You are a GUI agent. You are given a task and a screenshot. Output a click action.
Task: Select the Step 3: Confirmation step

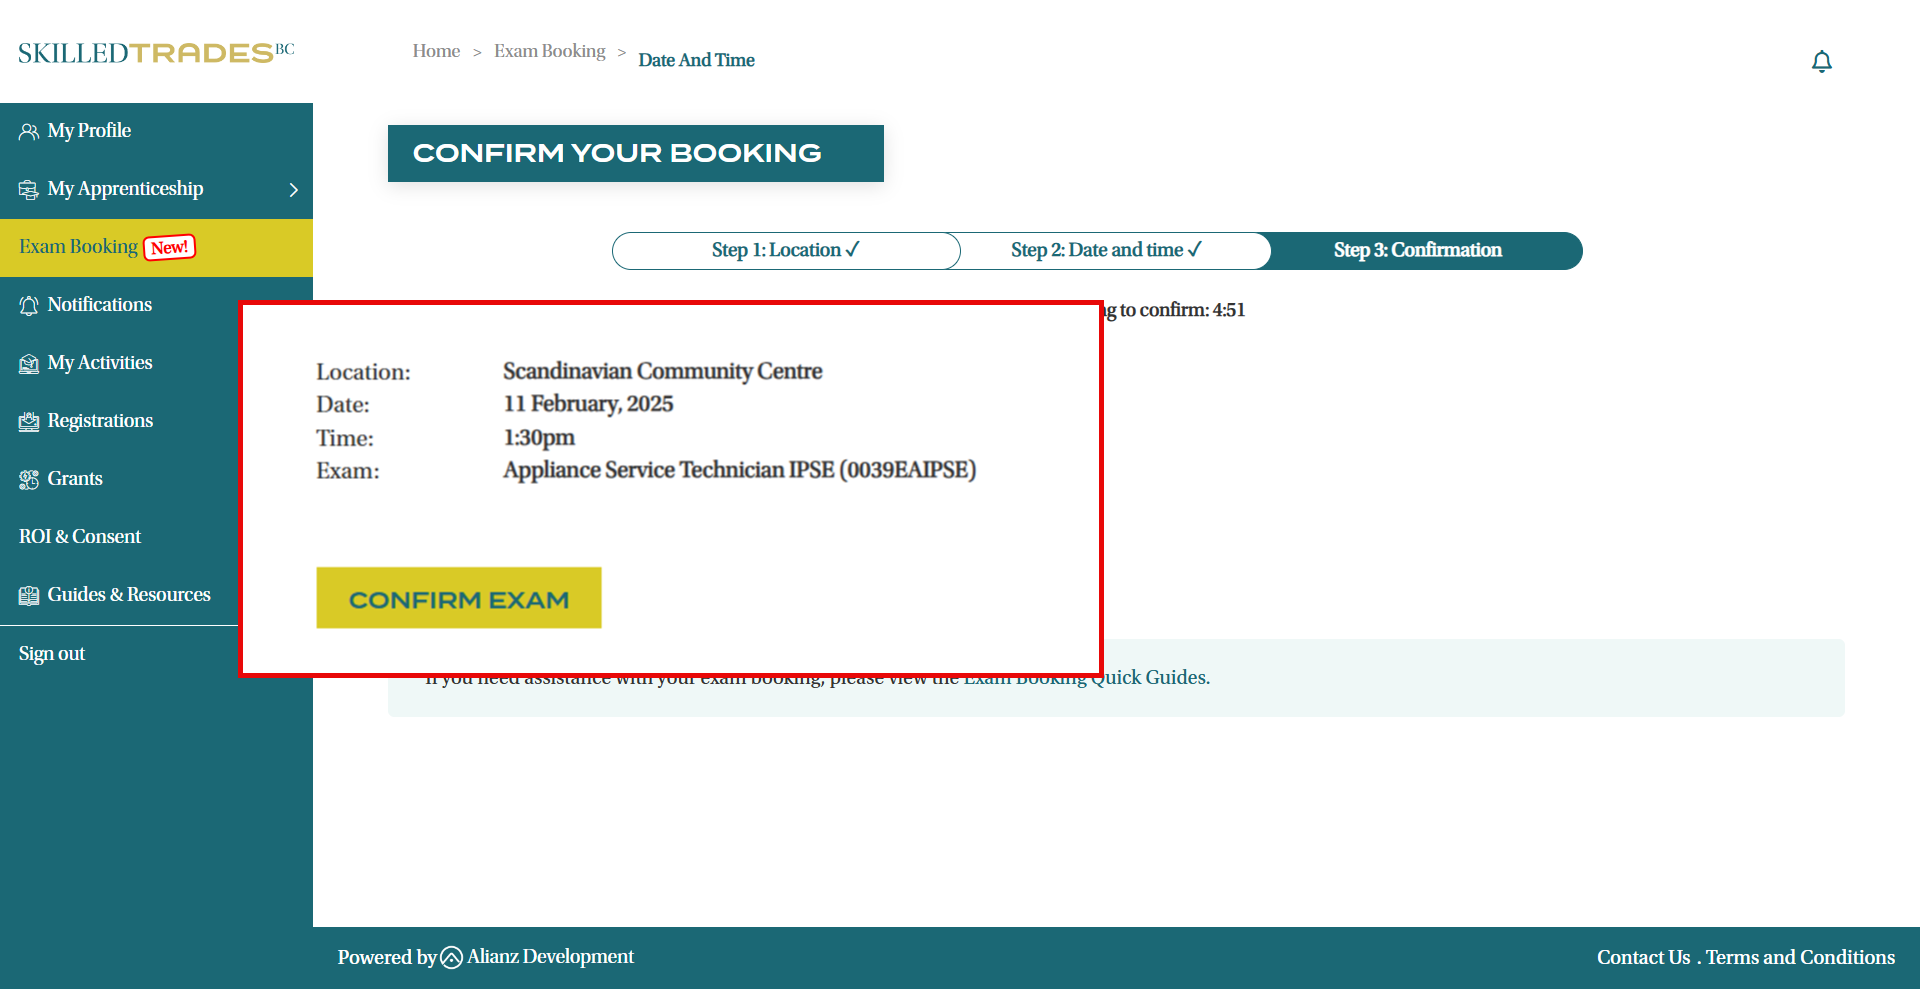pos(1417,251)
